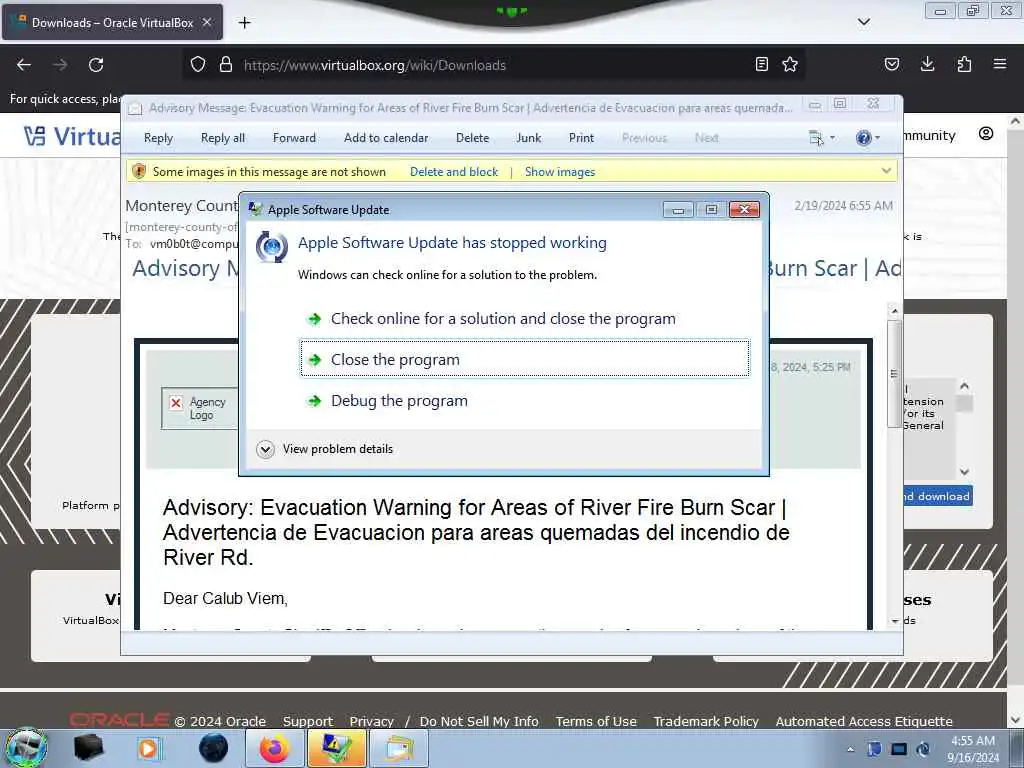Open a new Firefox tab
1024x768 pixels.
[x=244, y=23]
